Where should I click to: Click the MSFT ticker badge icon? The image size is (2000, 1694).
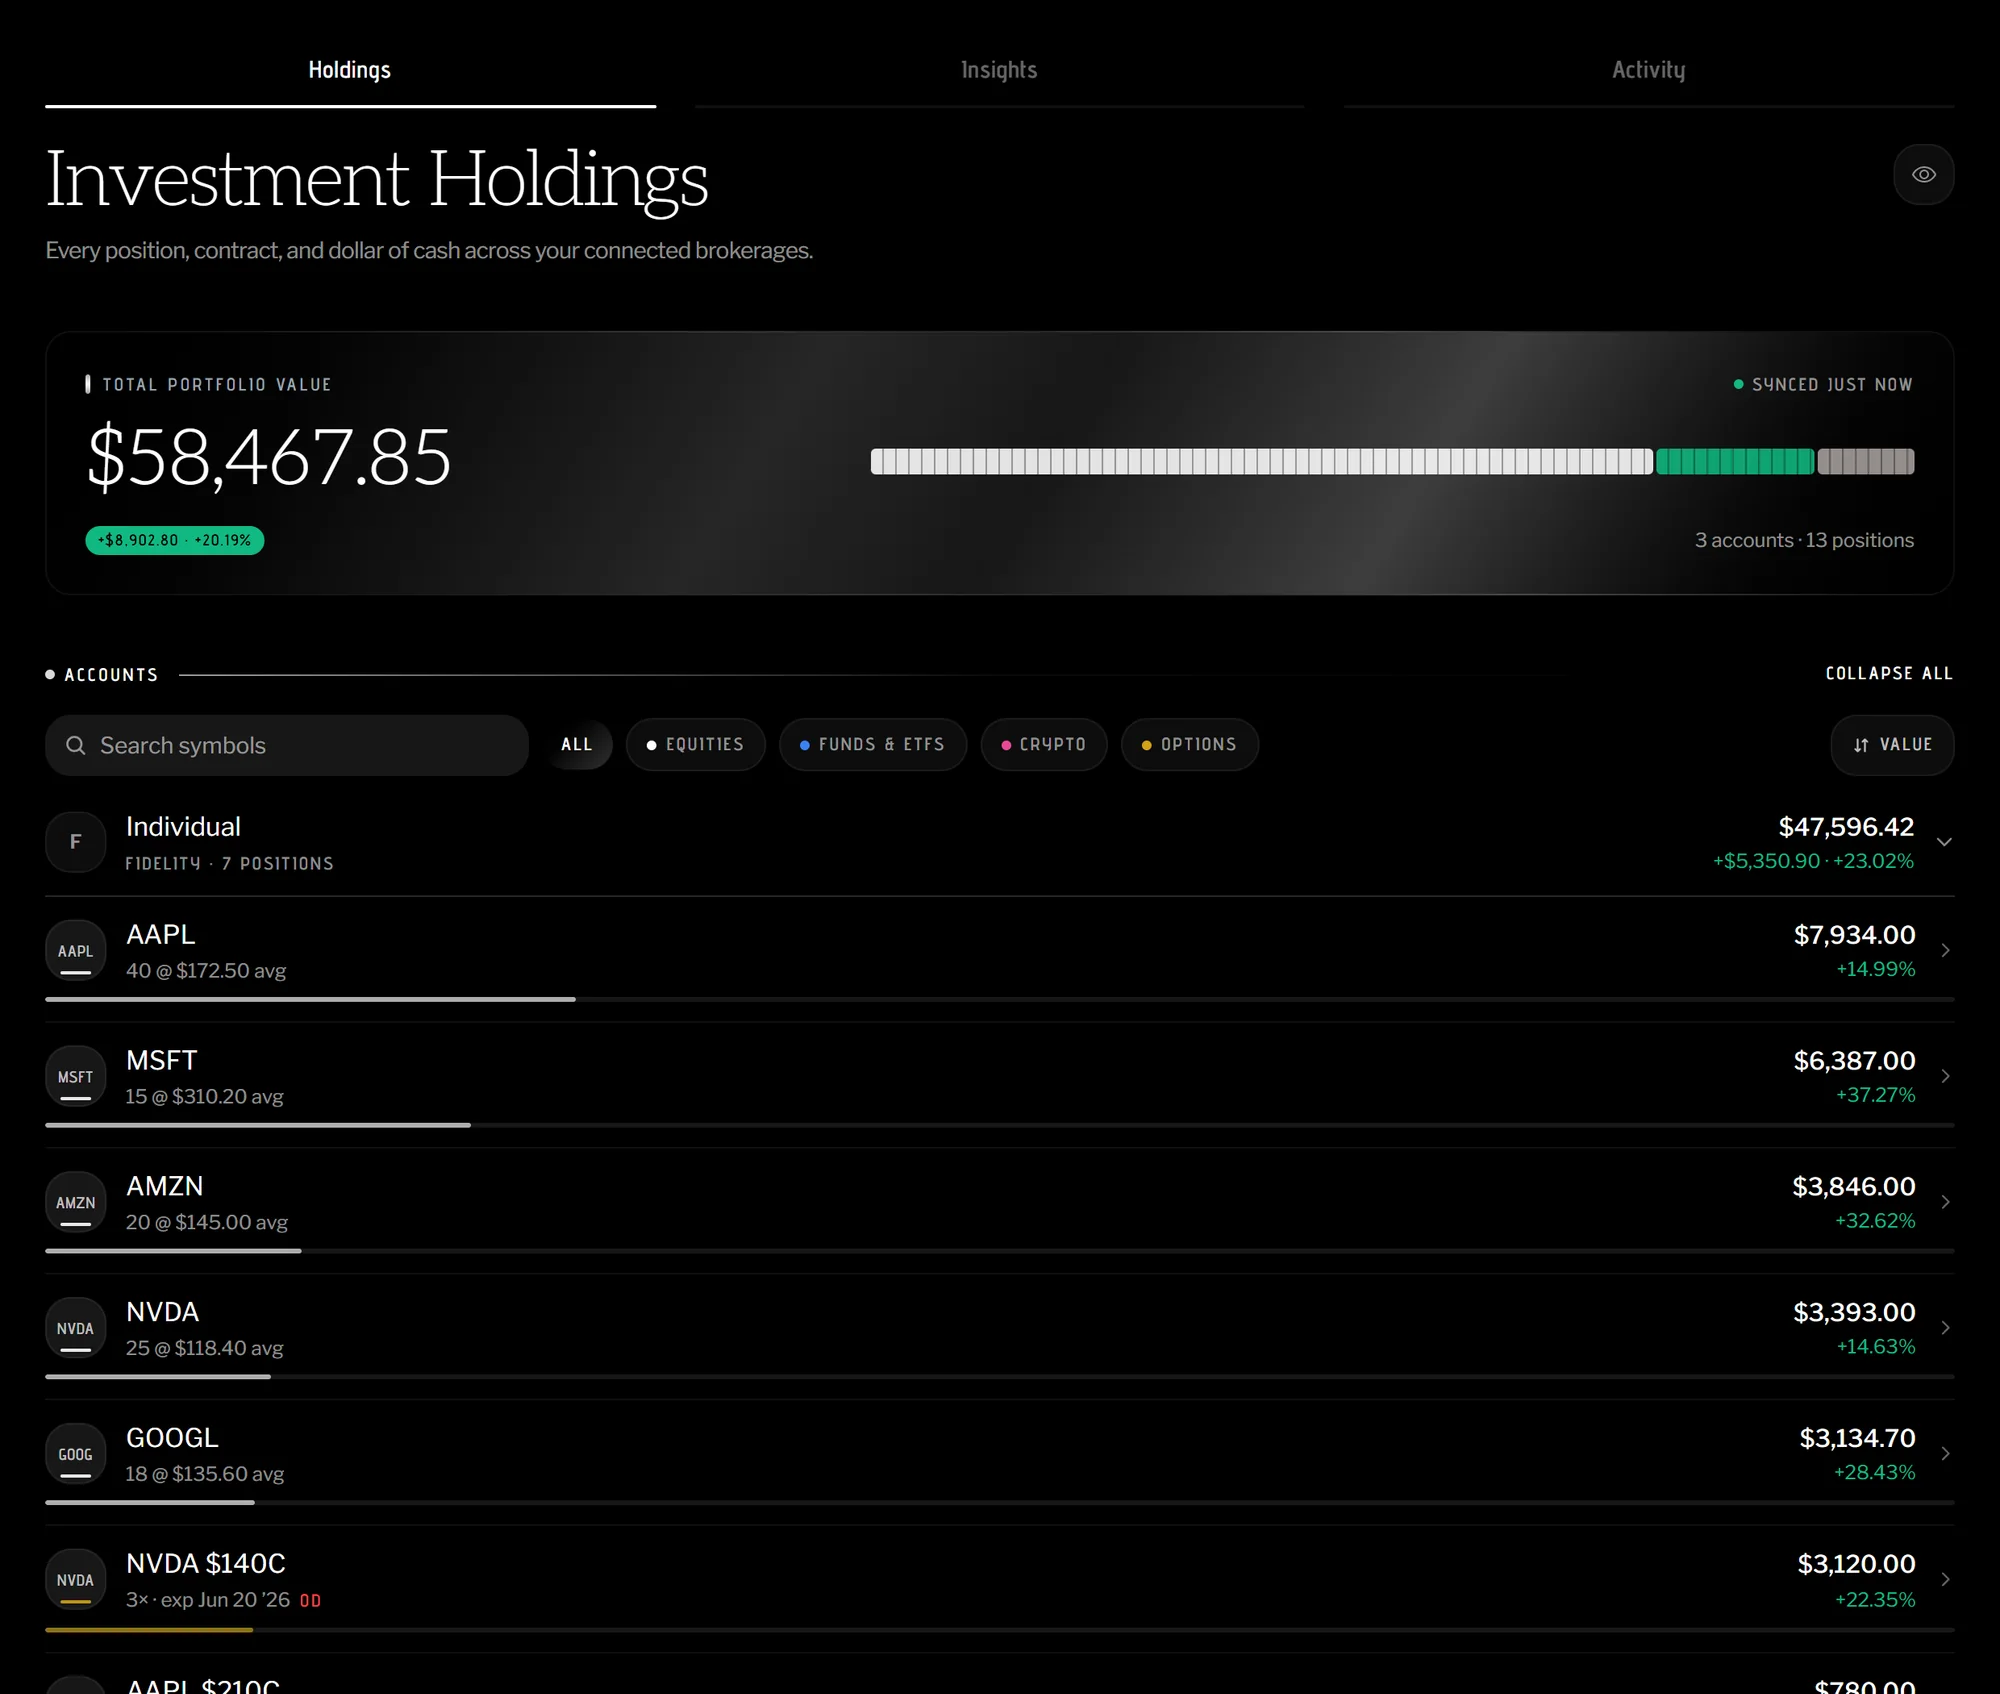point(76,1076)
